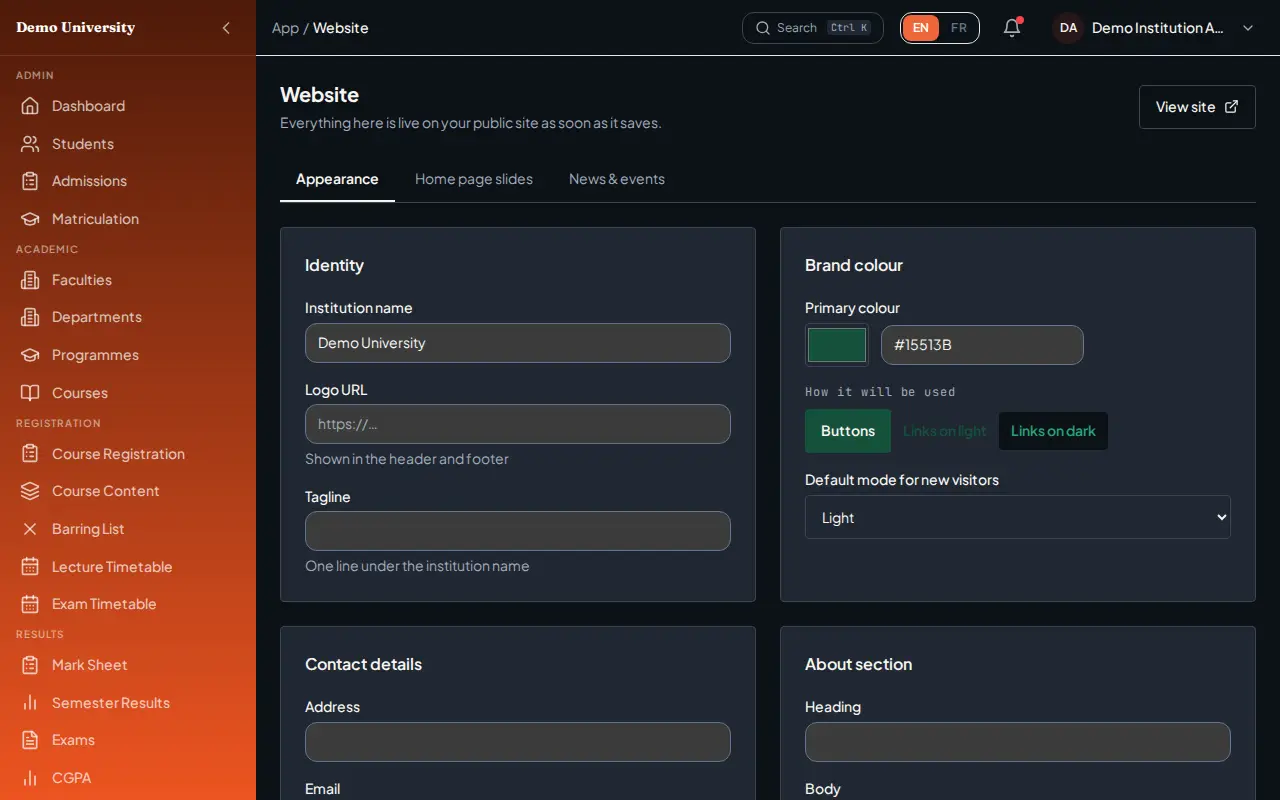
Task: Click the CGPA bar chart icon
Action: [x=30, y=778]
